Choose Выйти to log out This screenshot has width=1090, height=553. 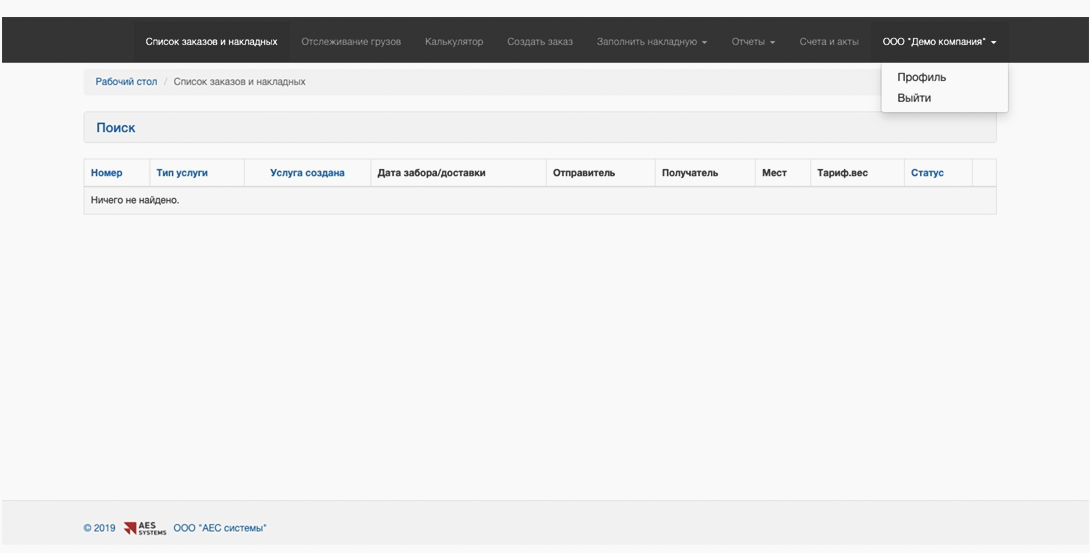[x=913, y=98]
